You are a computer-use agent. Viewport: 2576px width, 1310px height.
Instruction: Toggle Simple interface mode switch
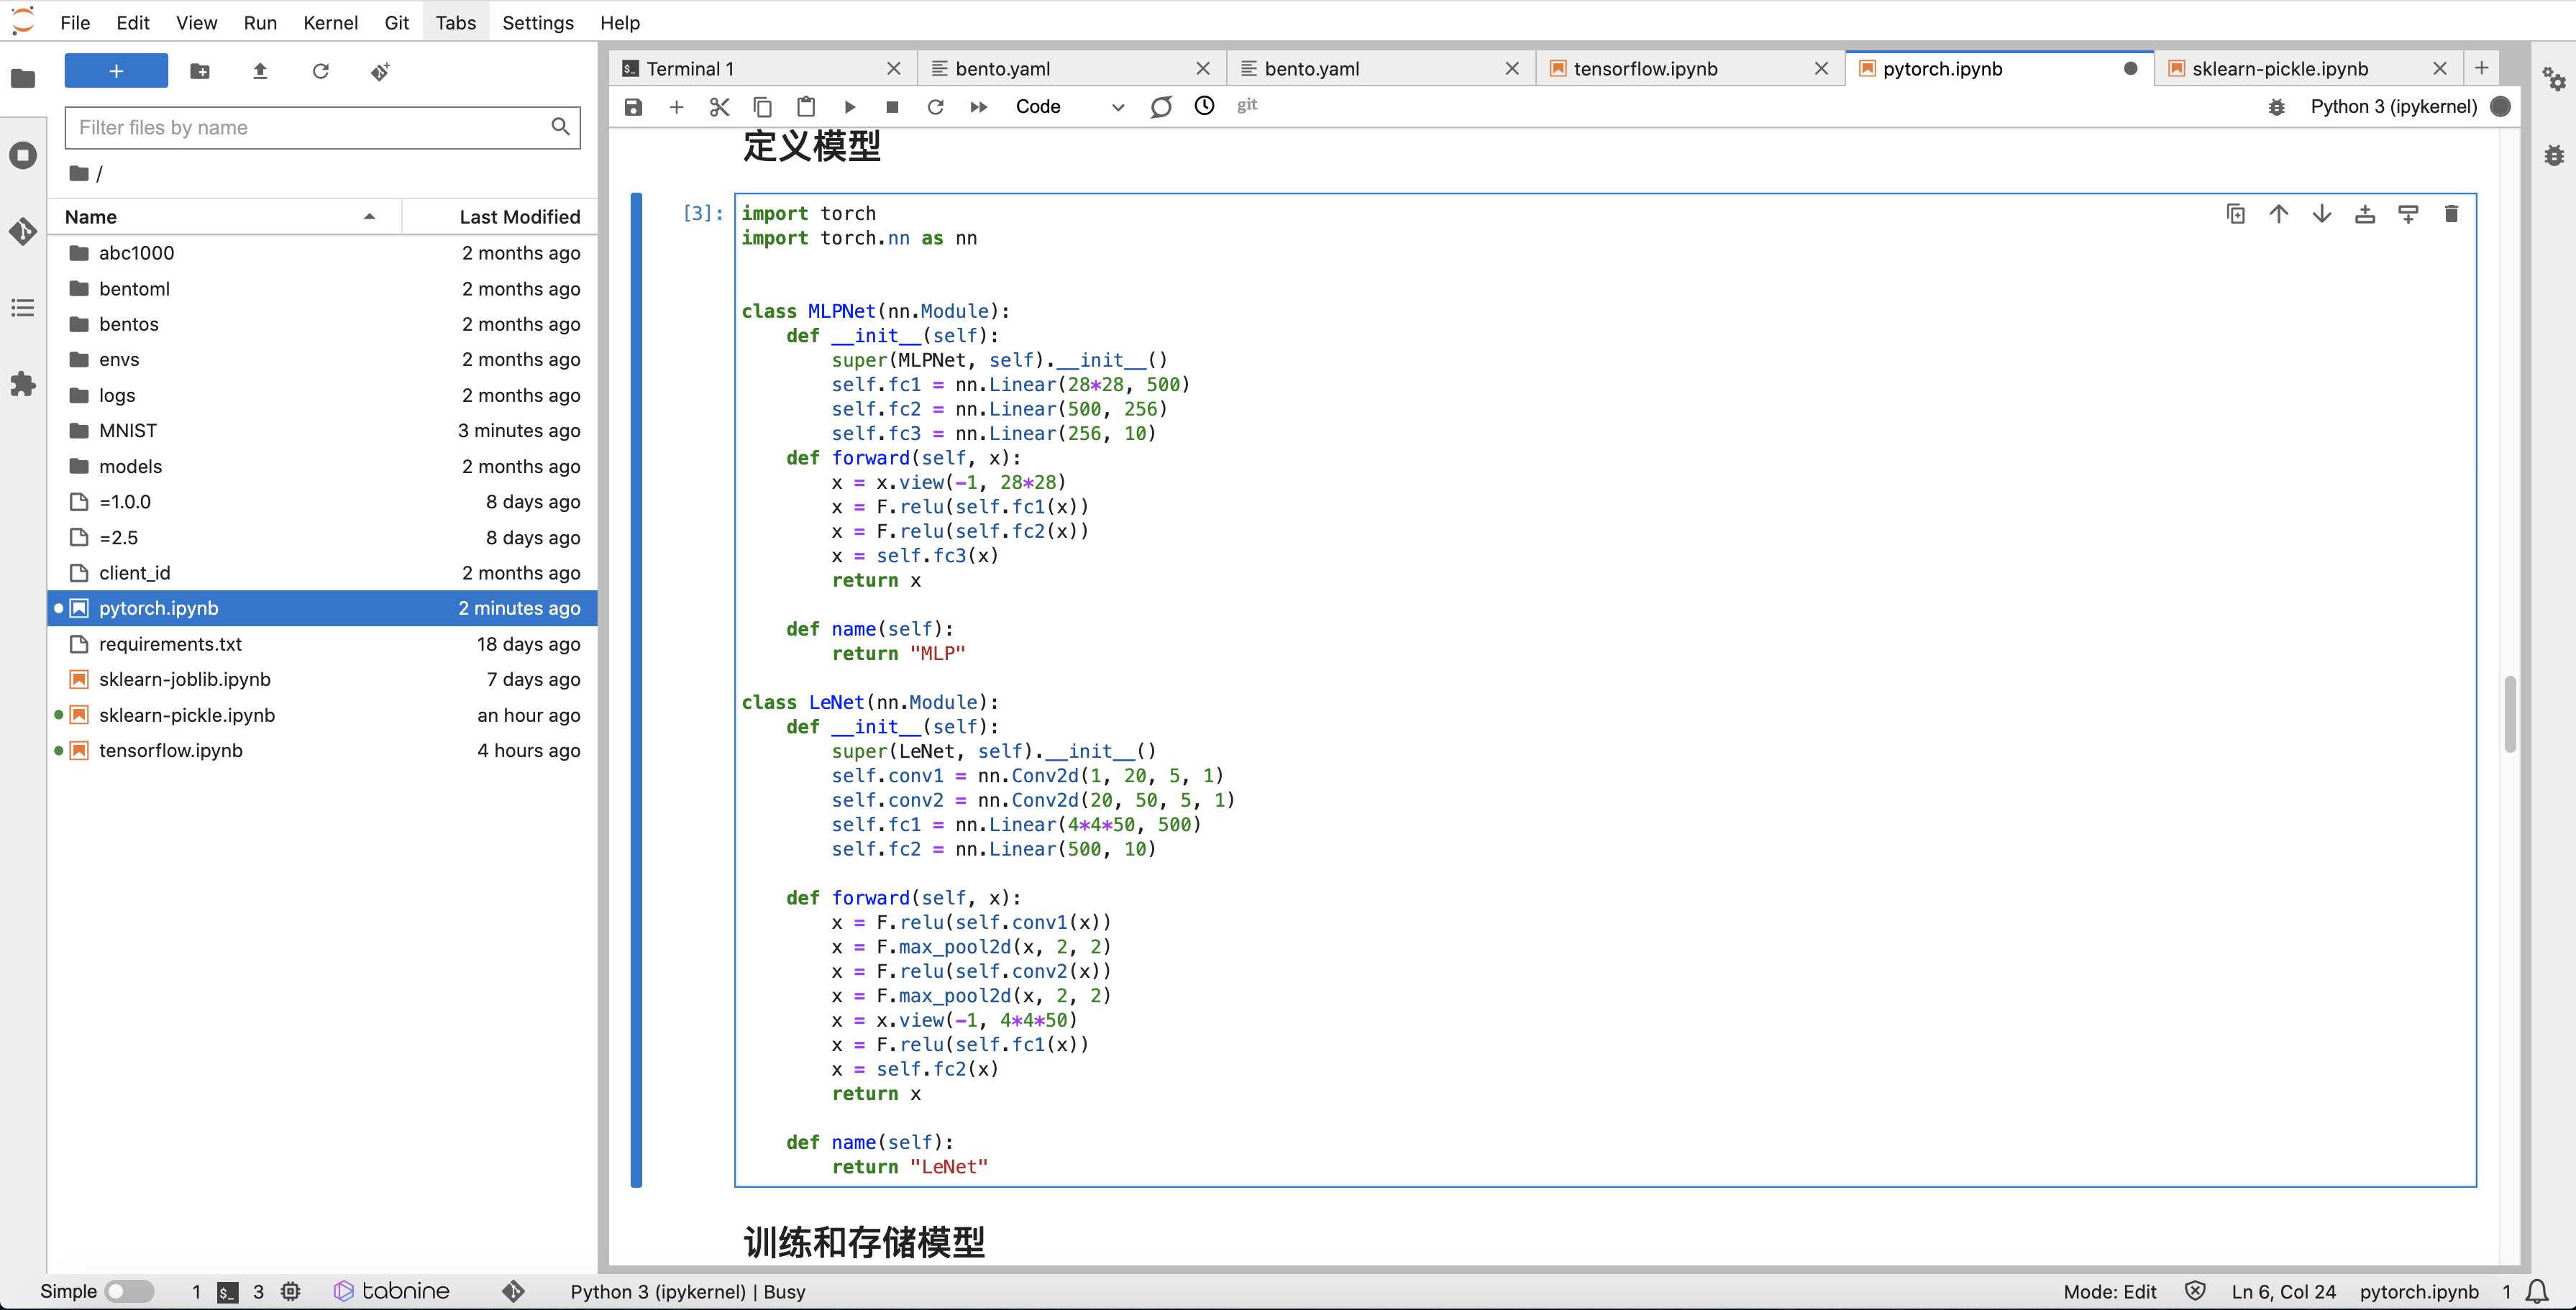[129, 1291]
